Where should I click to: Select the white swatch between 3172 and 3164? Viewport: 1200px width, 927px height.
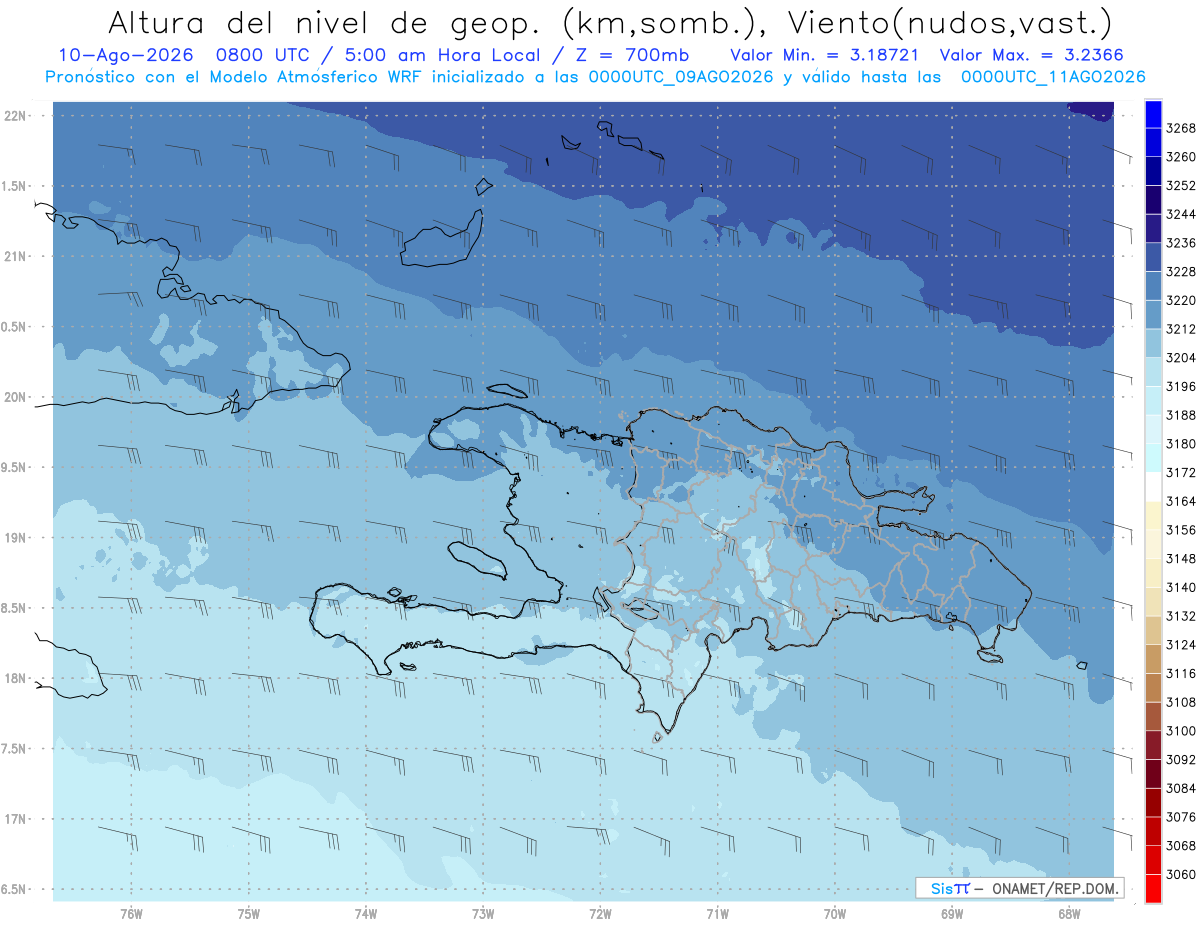tap(1153, 487)
